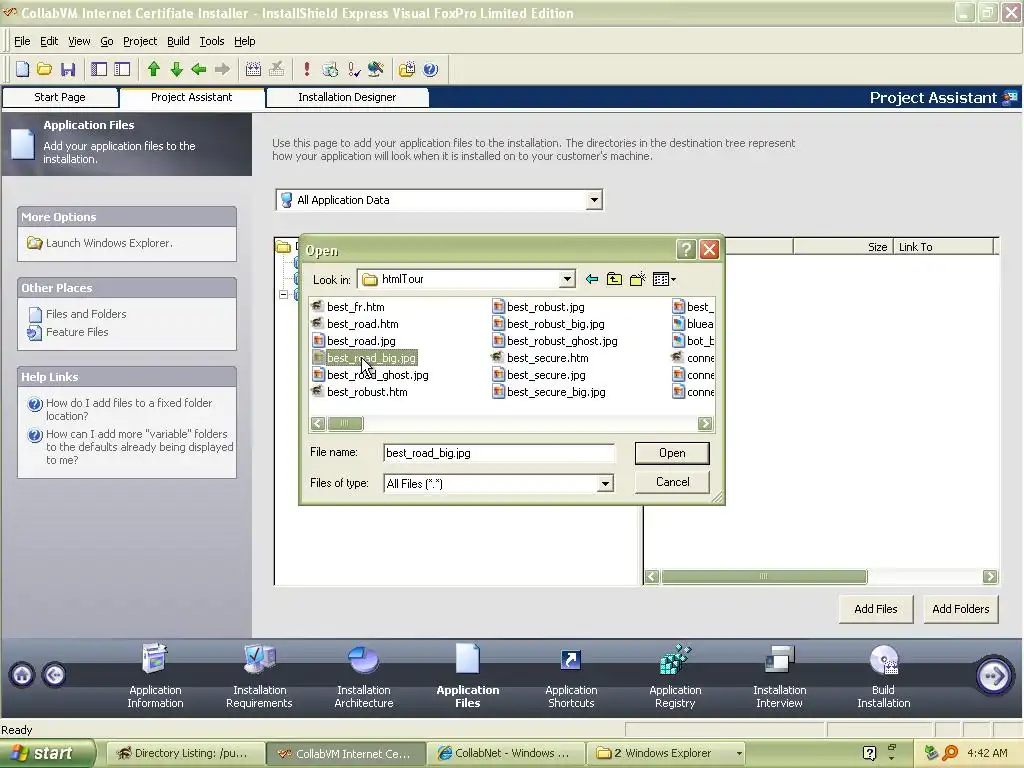This screenshot has height=768, width=1024.
Task: Click the green down arrow toolbar icon
Action: click(x=176, y=69)
